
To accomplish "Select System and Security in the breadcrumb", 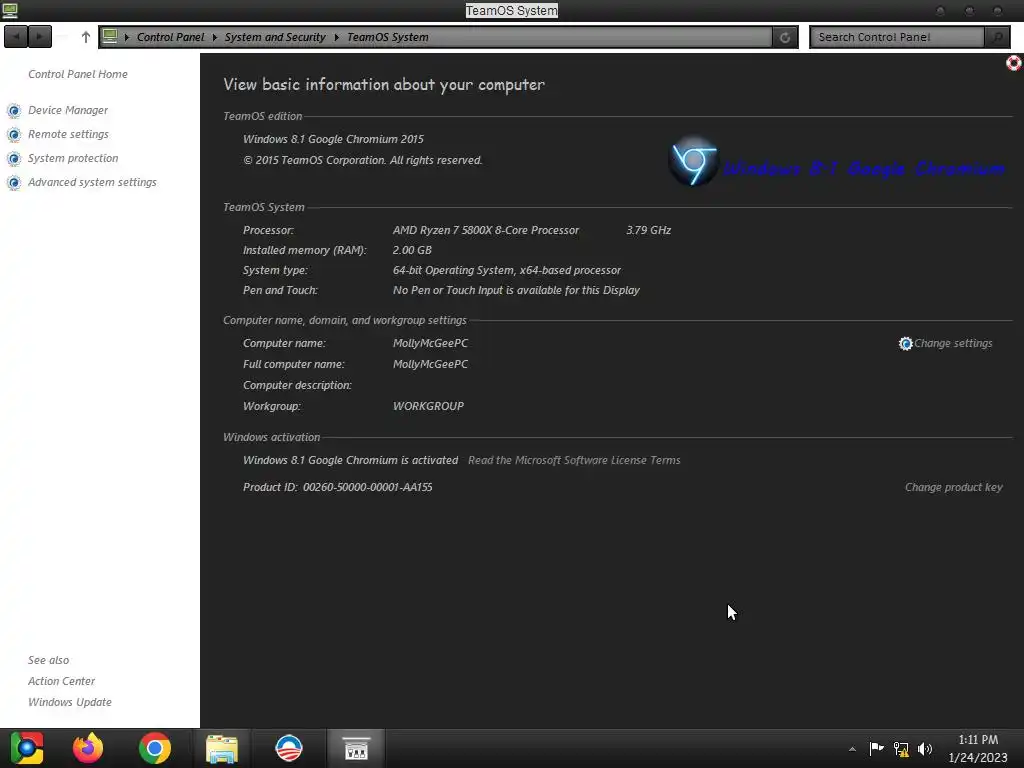I will (x=275, y=37).
